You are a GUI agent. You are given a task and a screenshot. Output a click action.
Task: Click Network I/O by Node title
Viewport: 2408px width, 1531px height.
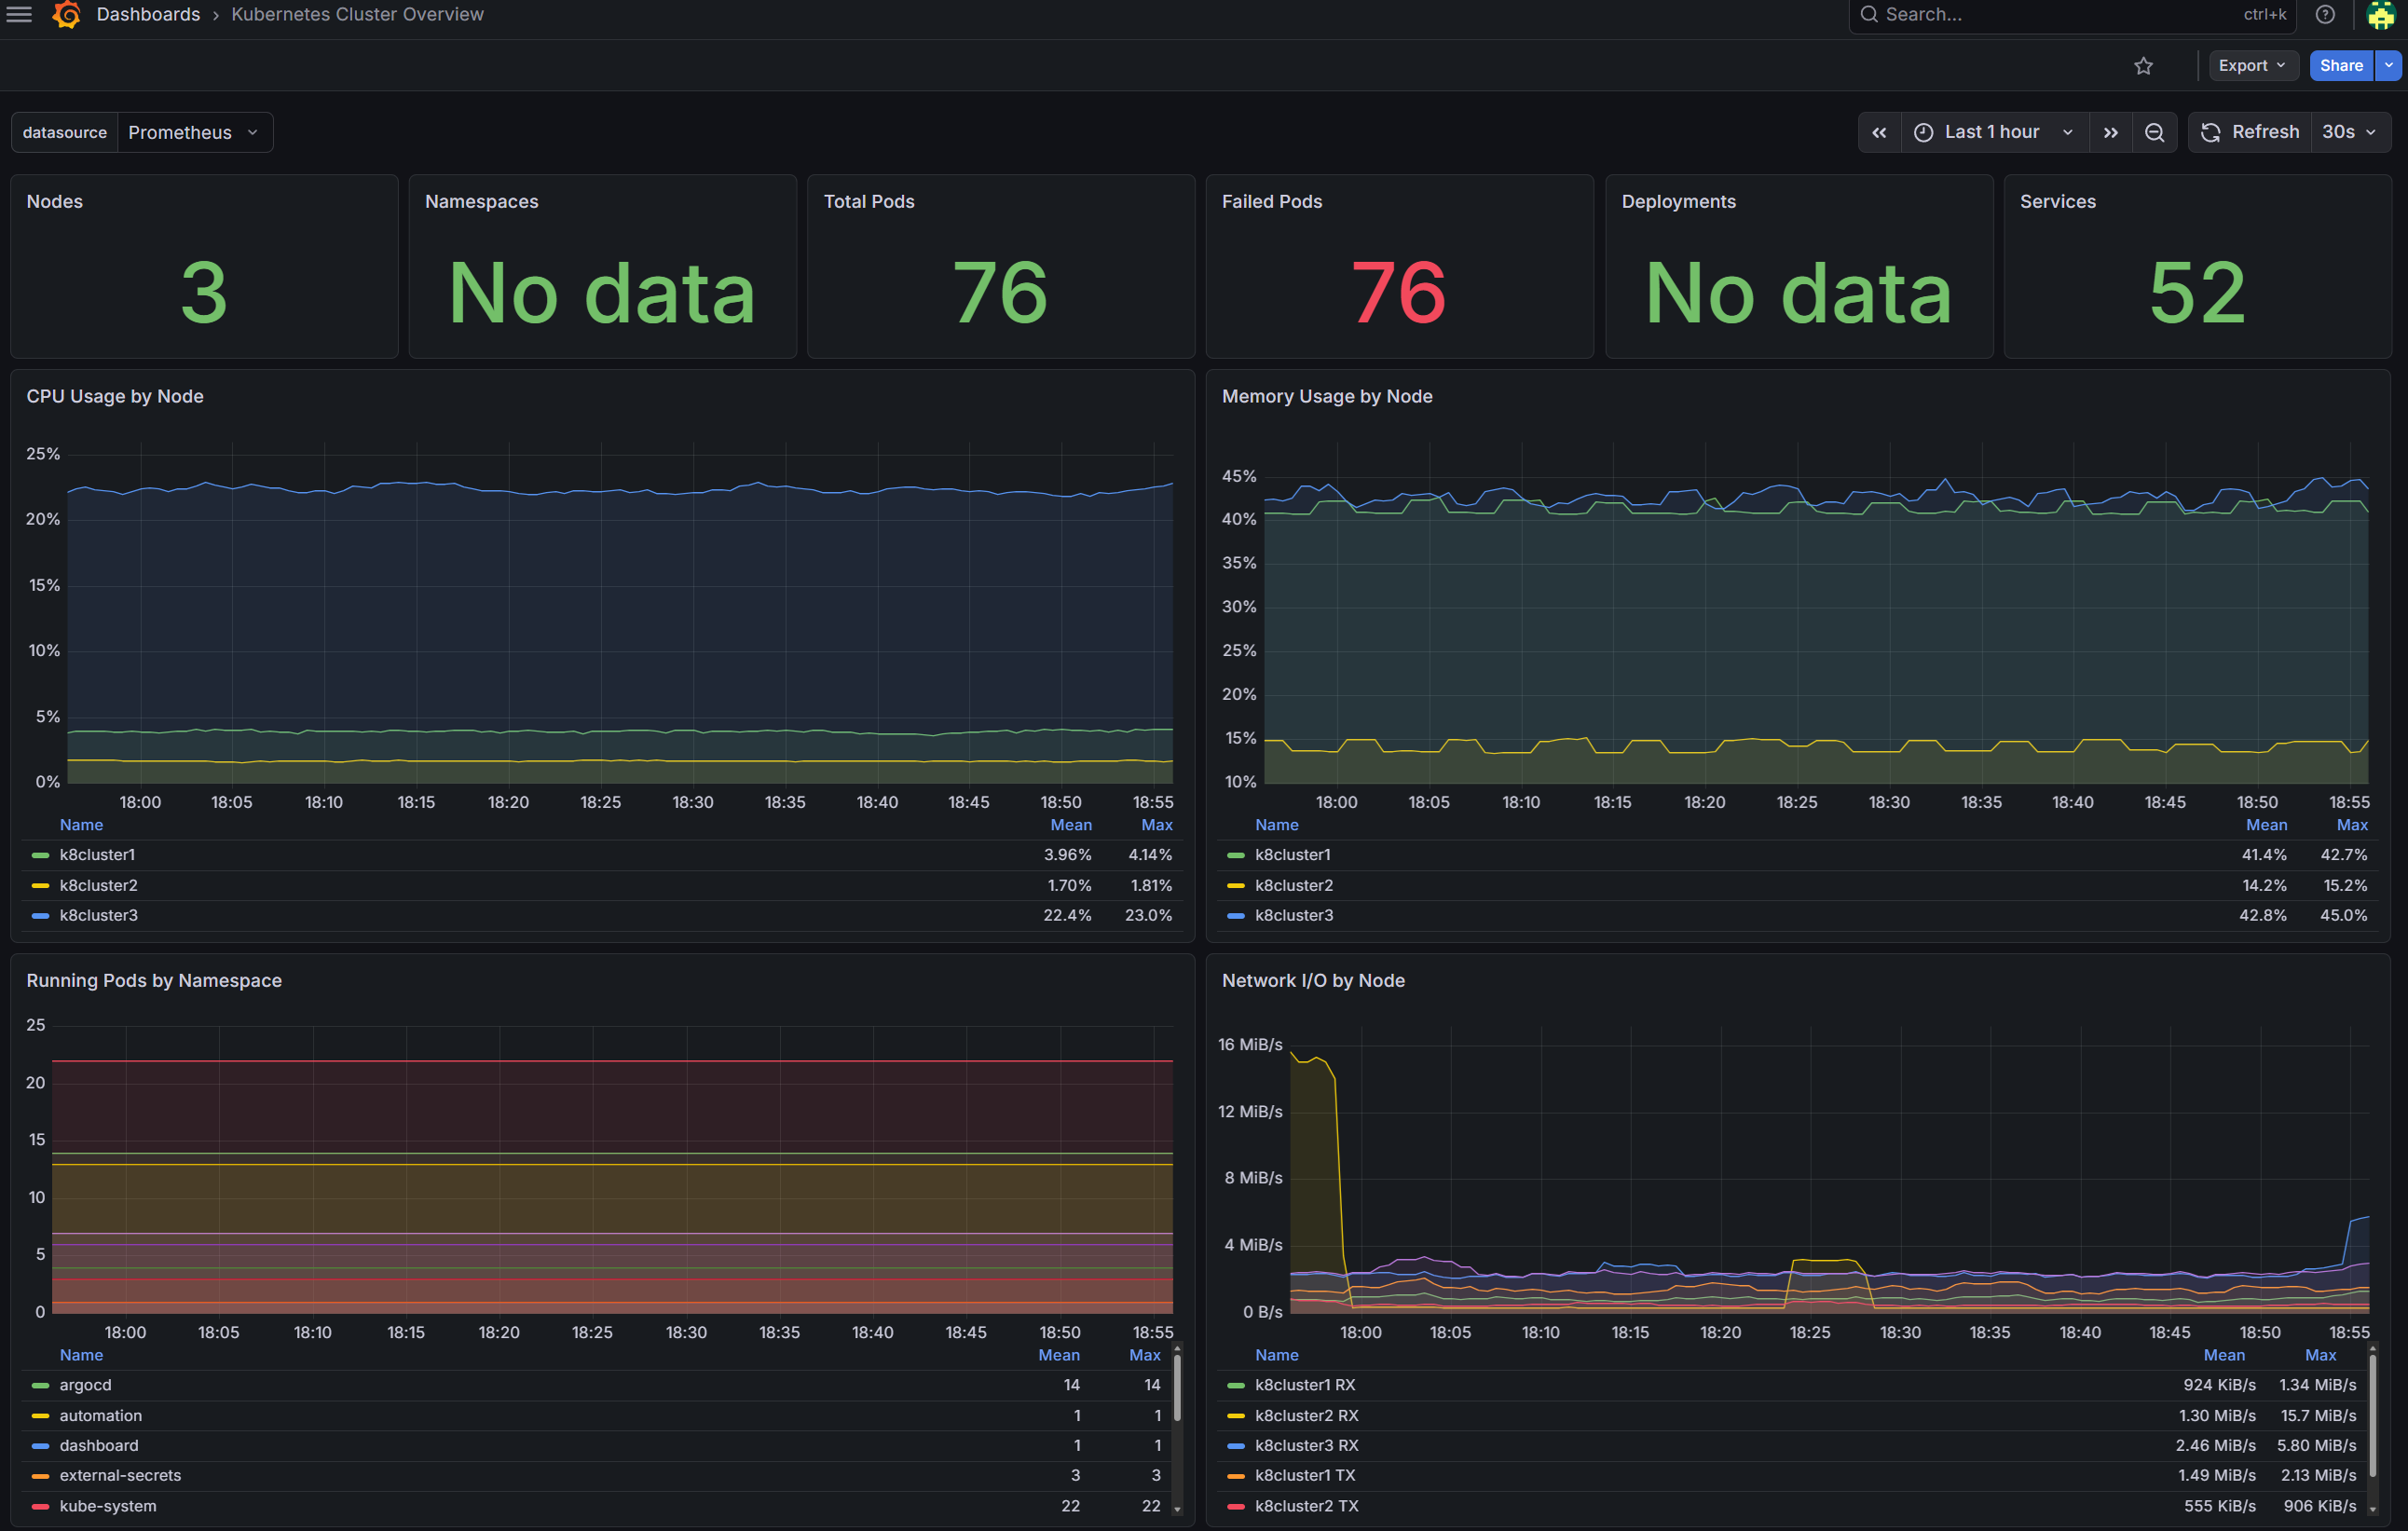tap(1313, 980)
